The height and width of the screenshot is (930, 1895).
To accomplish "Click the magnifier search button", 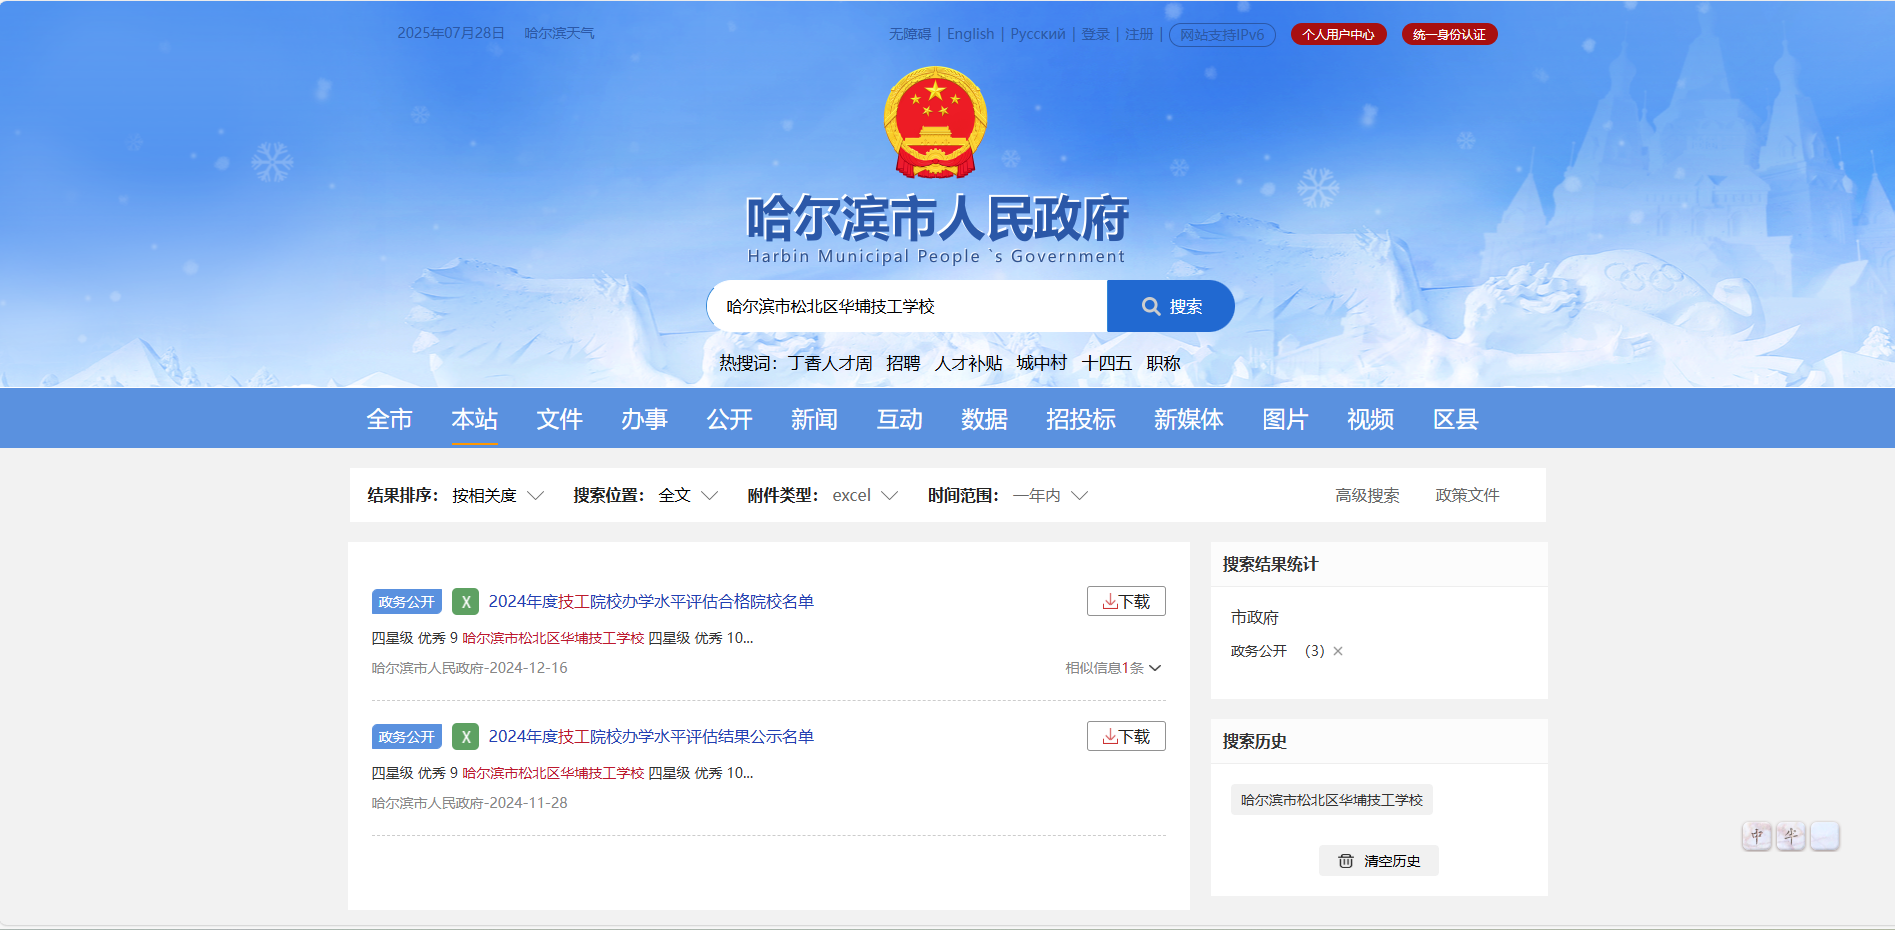I will pos(1170,306).
